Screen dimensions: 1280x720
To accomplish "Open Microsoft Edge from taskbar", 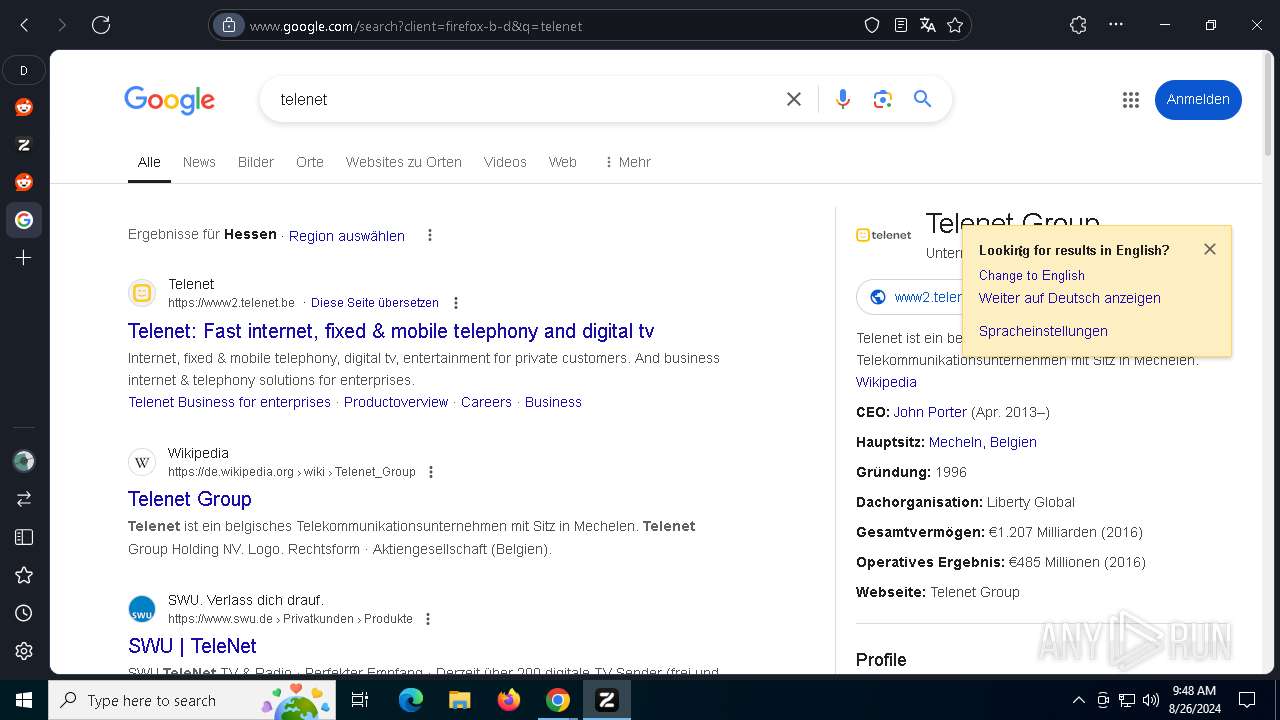I will (x=411, y=700).
